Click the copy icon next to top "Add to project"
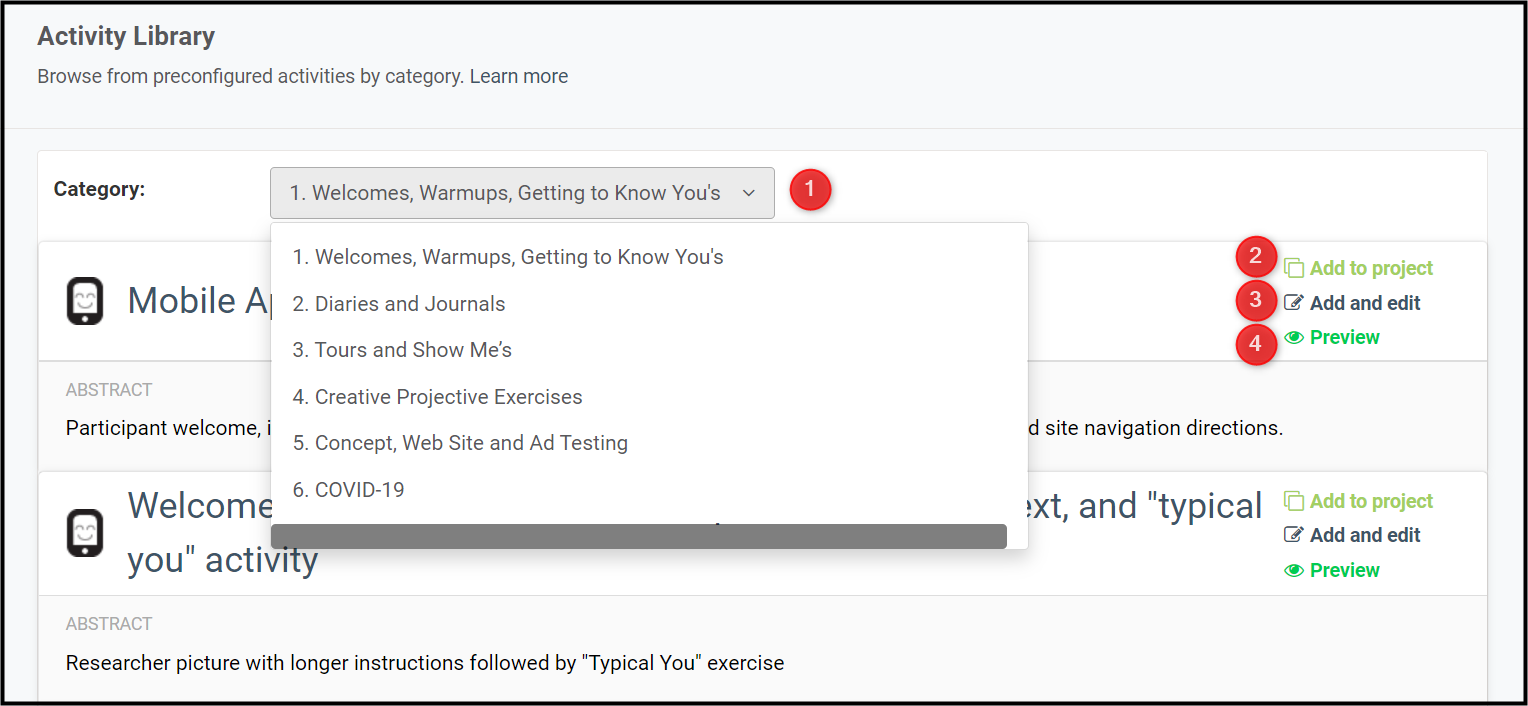Viewport: 1528px width, 706px height. (x=1294, y=268)
